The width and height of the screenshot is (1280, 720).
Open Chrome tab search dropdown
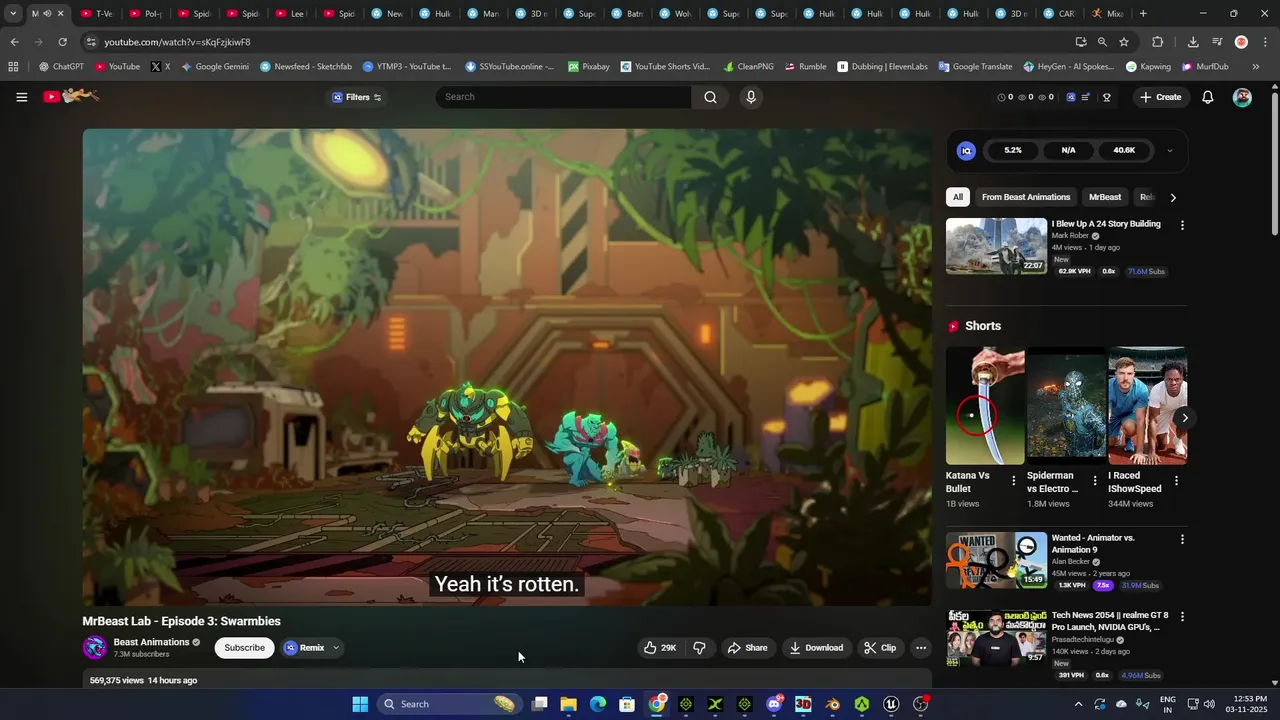point(13,14)
